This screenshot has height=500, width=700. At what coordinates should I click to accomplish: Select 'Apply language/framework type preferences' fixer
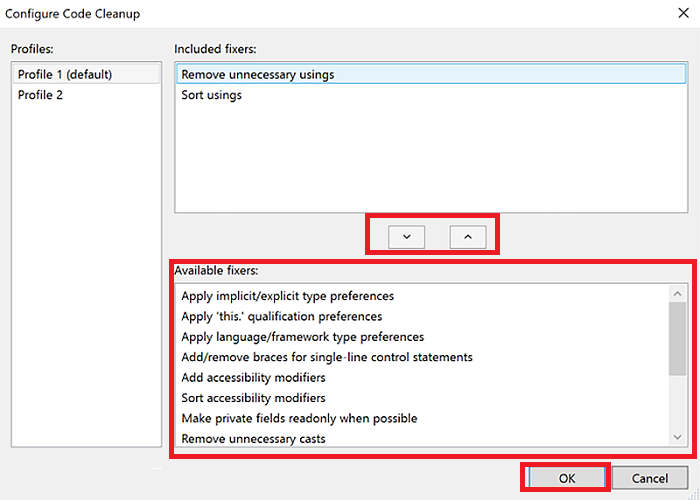pyautogui.click(x=422, y=337)
